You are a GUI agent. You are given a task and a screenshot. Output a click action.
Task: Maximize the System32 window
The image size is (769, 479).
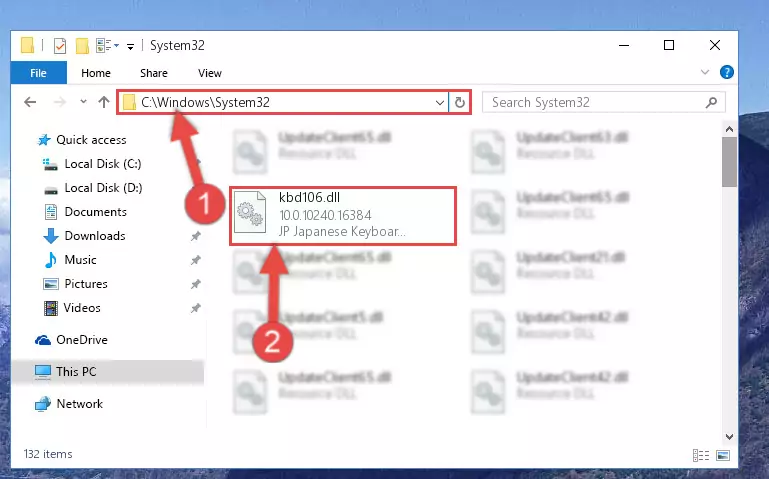click(x=668, y=46)
